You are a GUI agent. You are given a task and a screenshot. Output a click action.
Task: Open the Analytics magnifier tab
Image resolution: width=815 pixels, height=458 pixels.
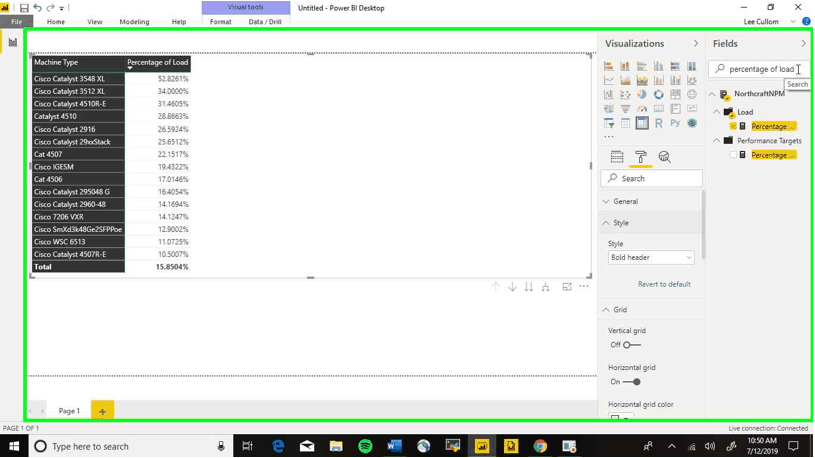664,156
